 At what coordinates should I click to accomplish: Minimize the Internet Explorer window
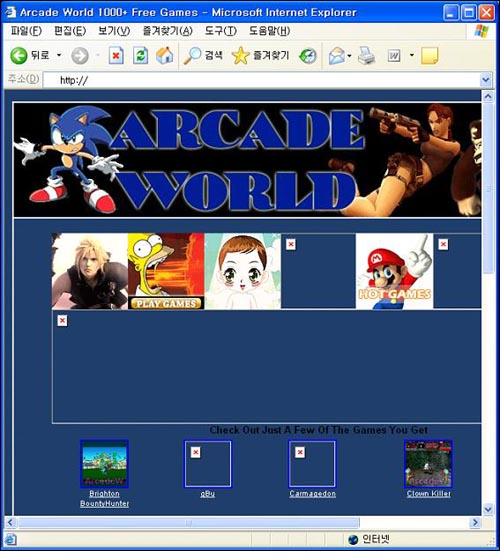[451, 13]
